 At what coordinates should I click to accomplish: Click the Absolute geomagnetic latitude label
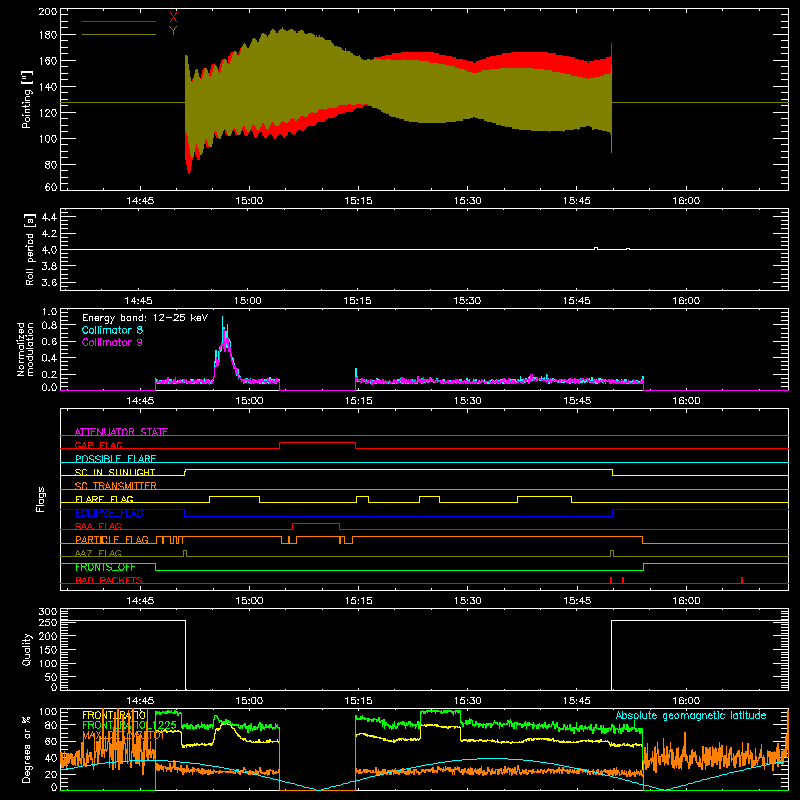coord(691,715)
